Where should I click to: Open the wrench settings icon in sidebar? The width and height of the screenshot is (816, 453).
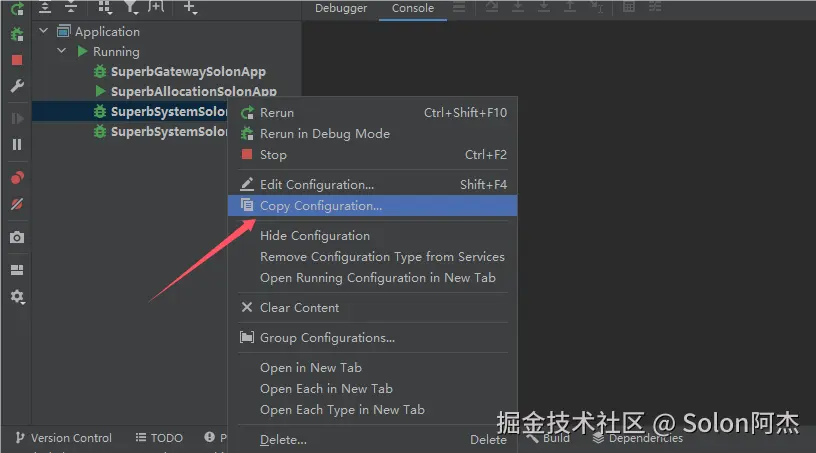[x=17, y=86]
